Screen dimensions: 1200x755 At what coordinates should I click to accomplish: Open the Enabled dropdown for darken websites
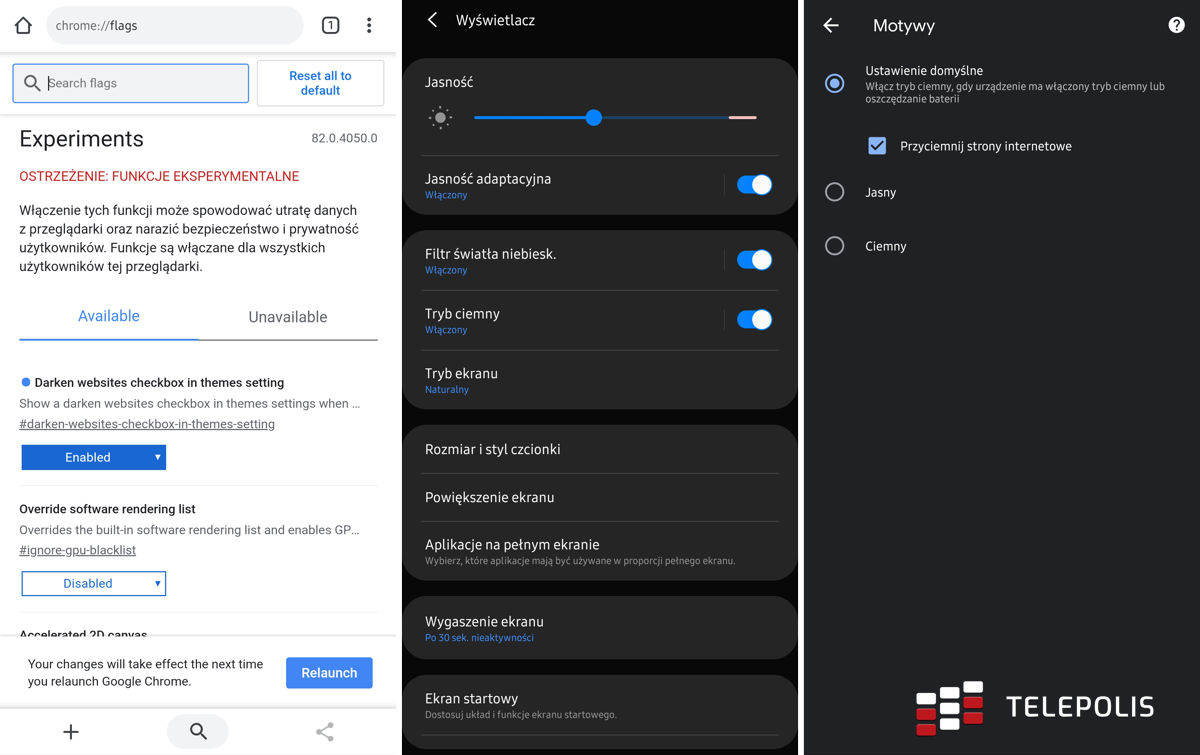point(94,457)
